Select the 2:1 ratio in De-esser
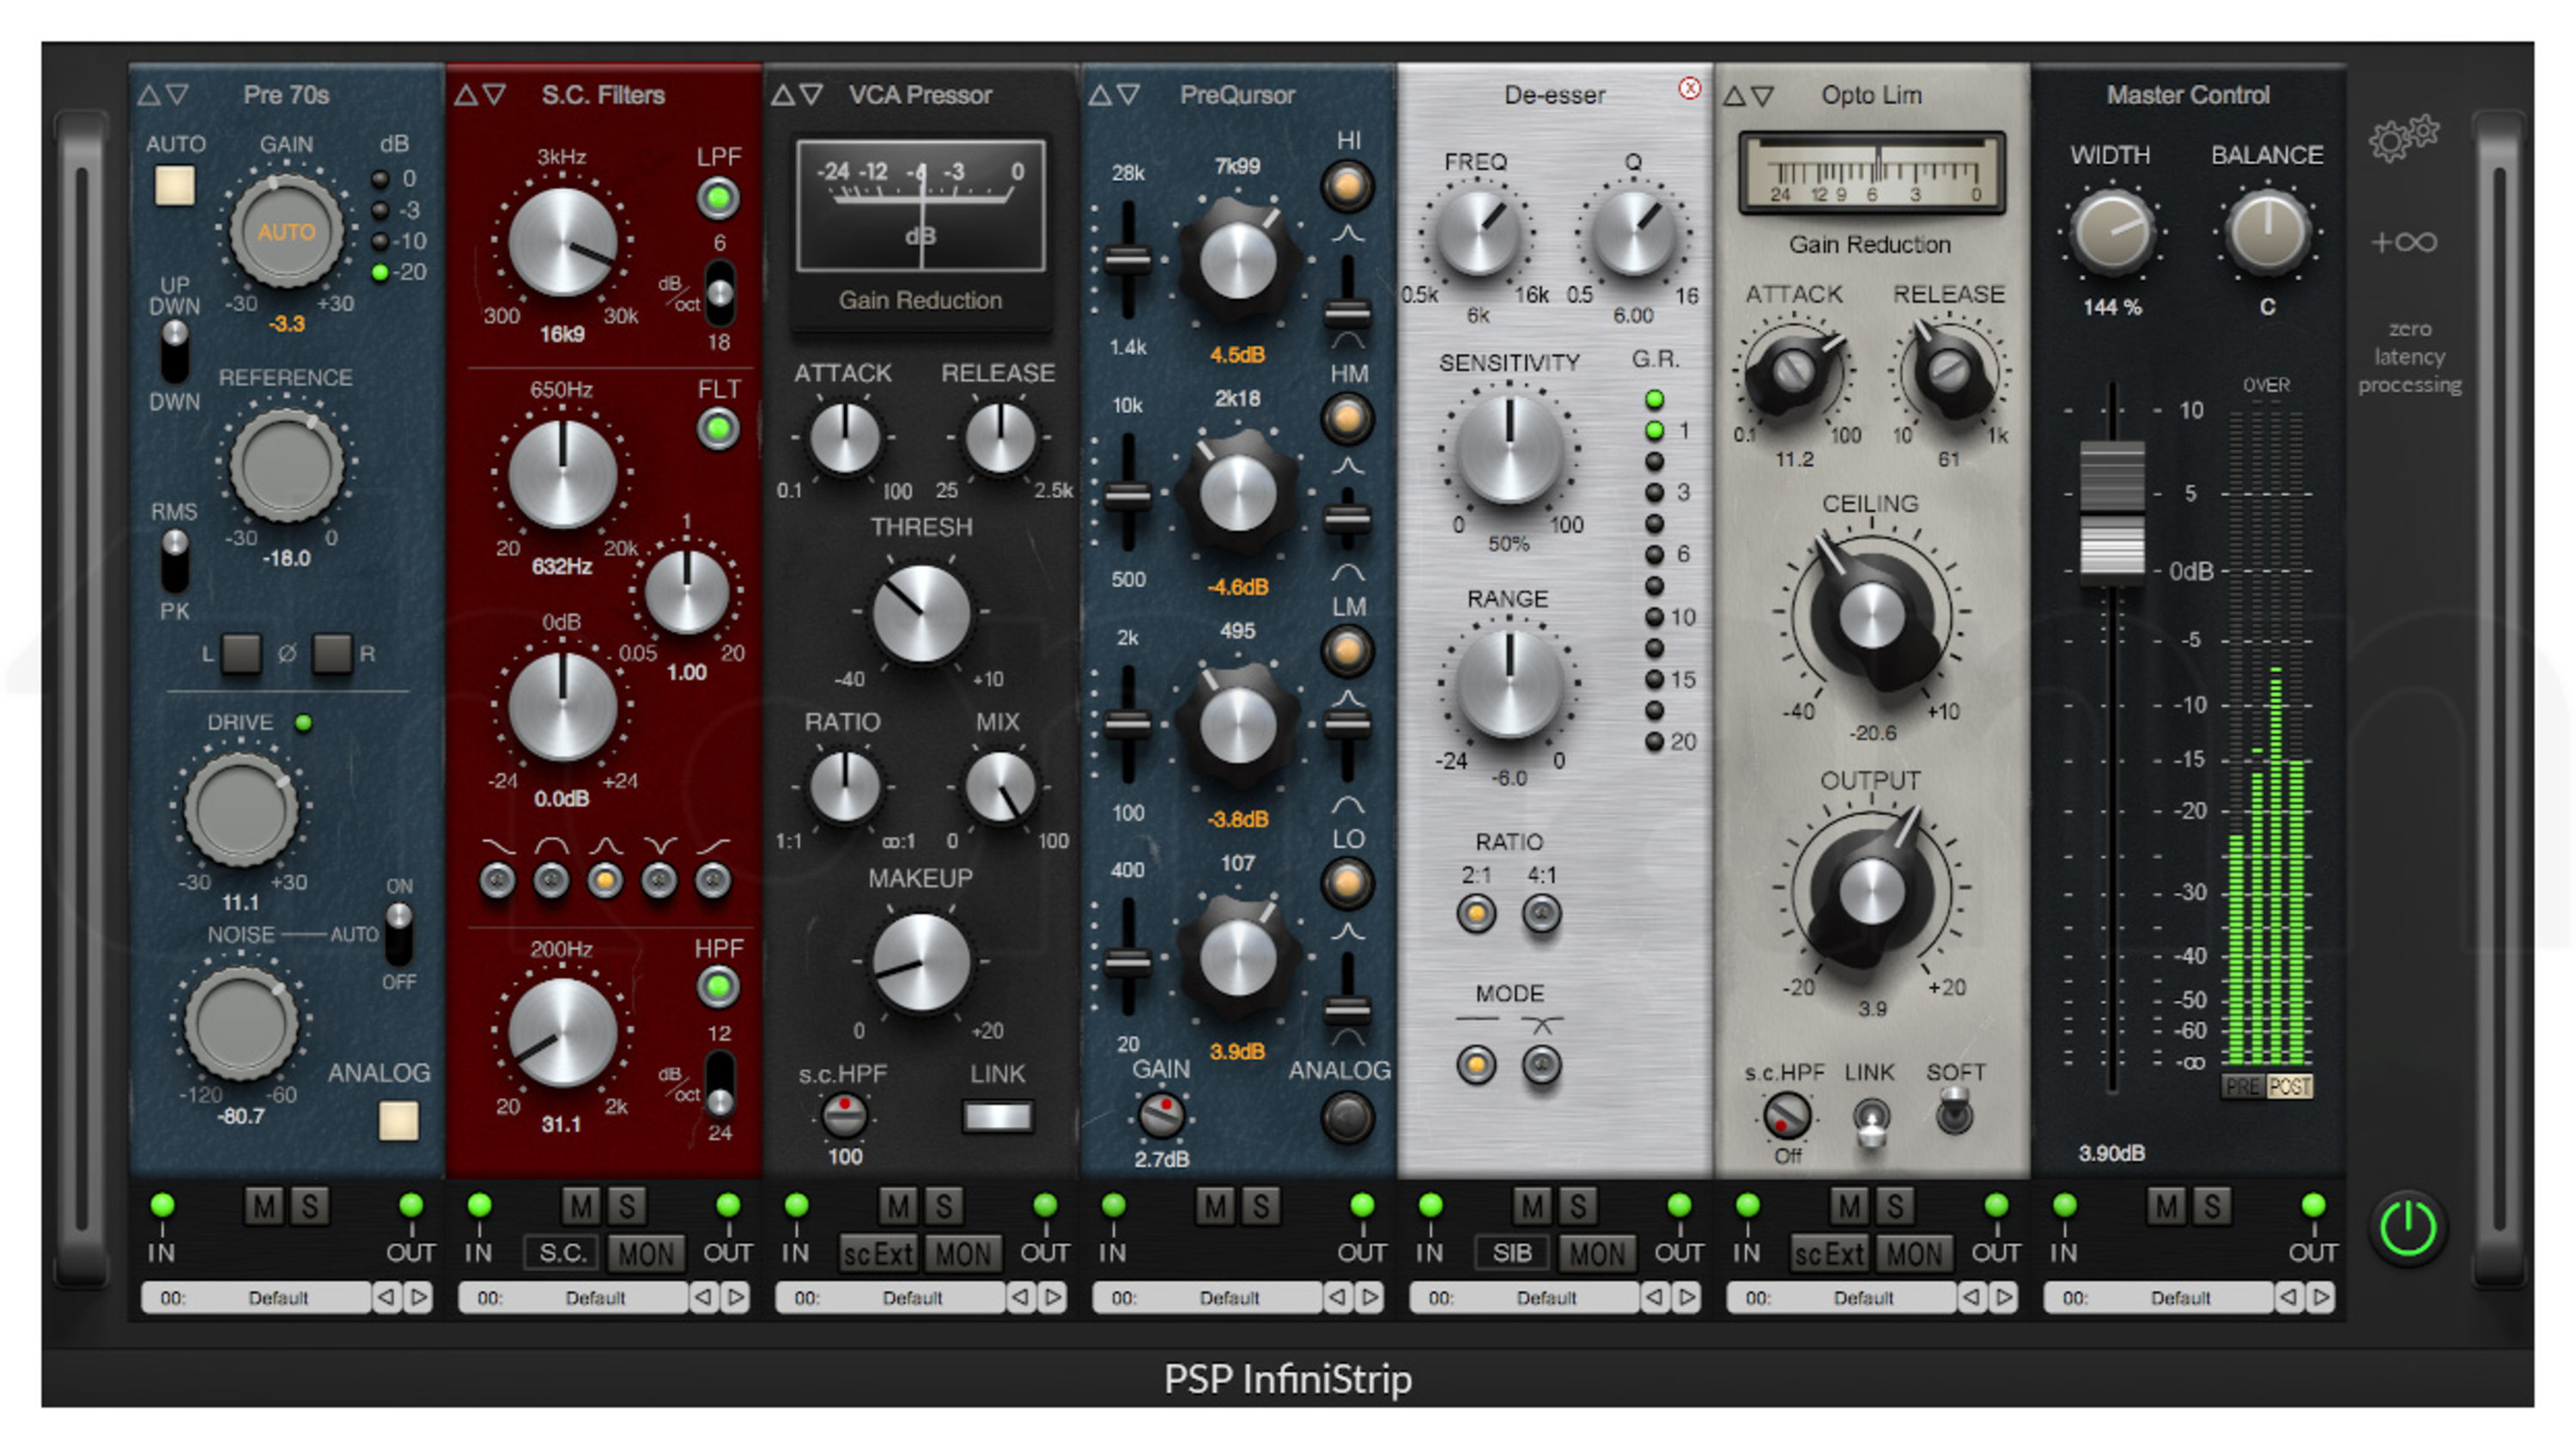The width and height of the screenshot is (2576, 1449). click(x=1476, y=913)
